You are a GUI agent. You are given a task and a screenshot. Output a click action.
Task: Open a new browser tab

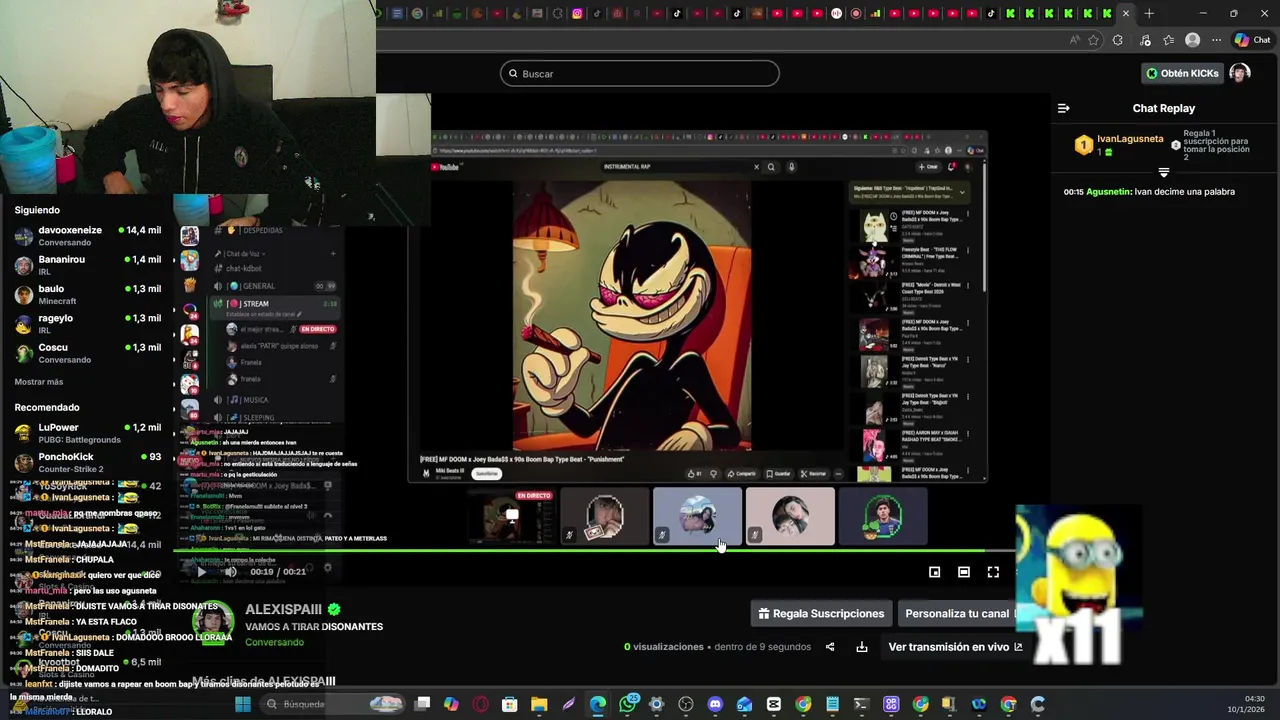1149,13
